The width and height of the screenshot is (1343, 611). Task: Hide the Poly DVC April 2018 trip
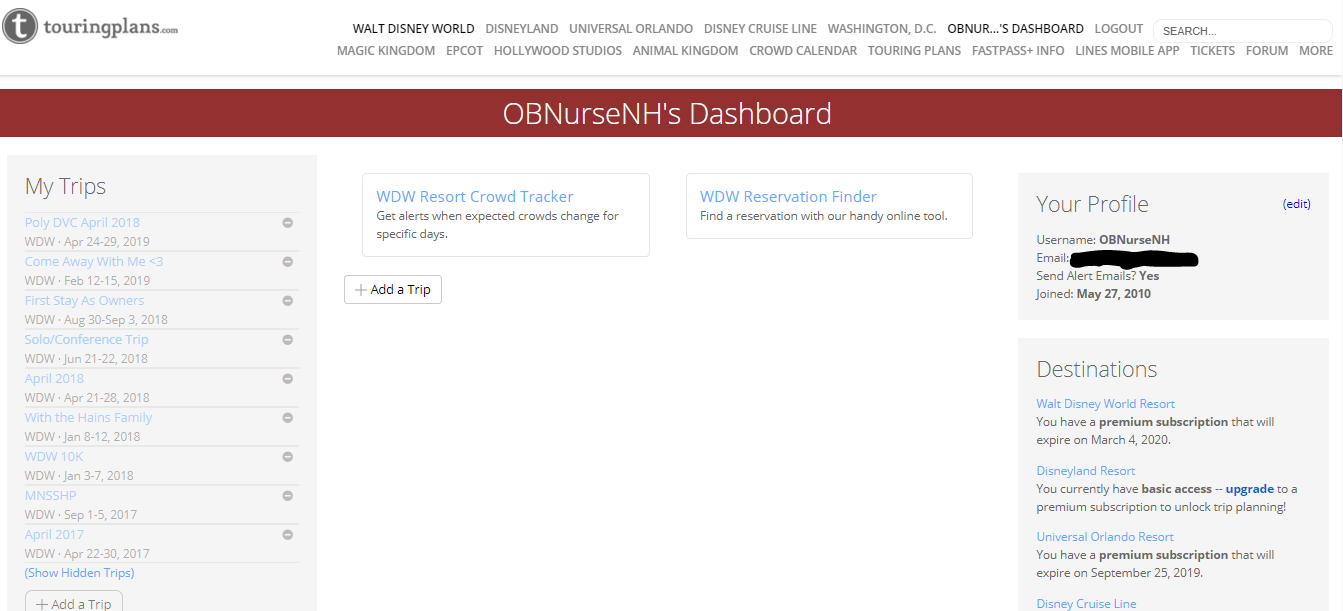[287, 223]
